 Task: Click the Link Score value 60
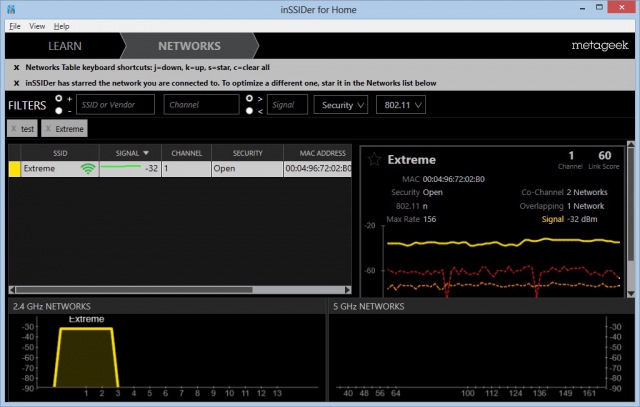(604, 156)
